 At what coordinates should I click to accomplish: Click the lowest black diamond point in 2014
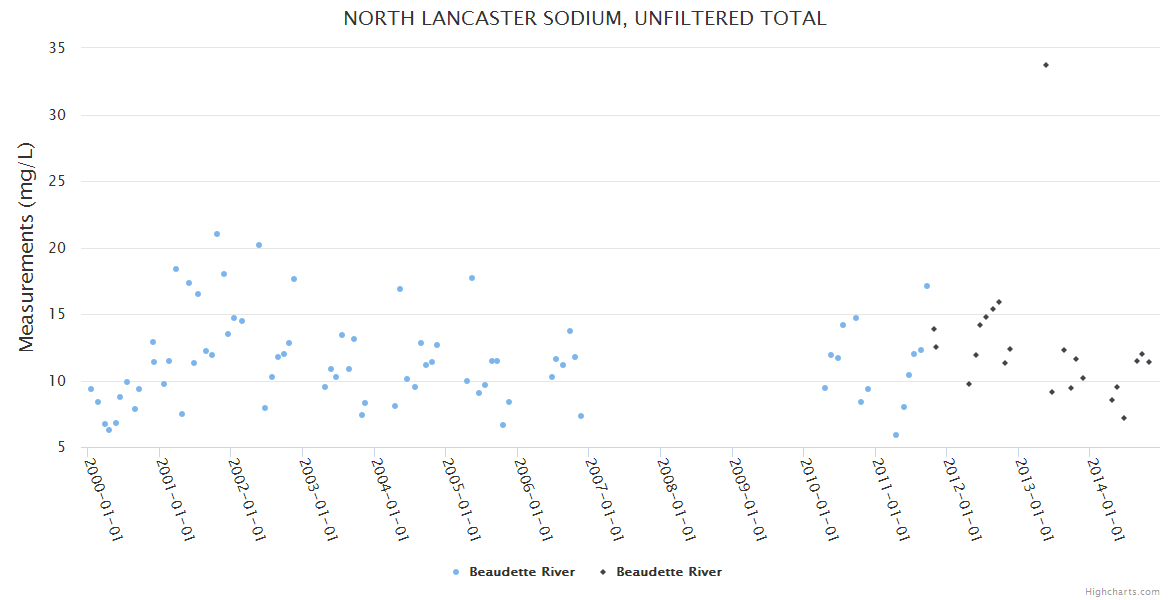[1124, 418]
